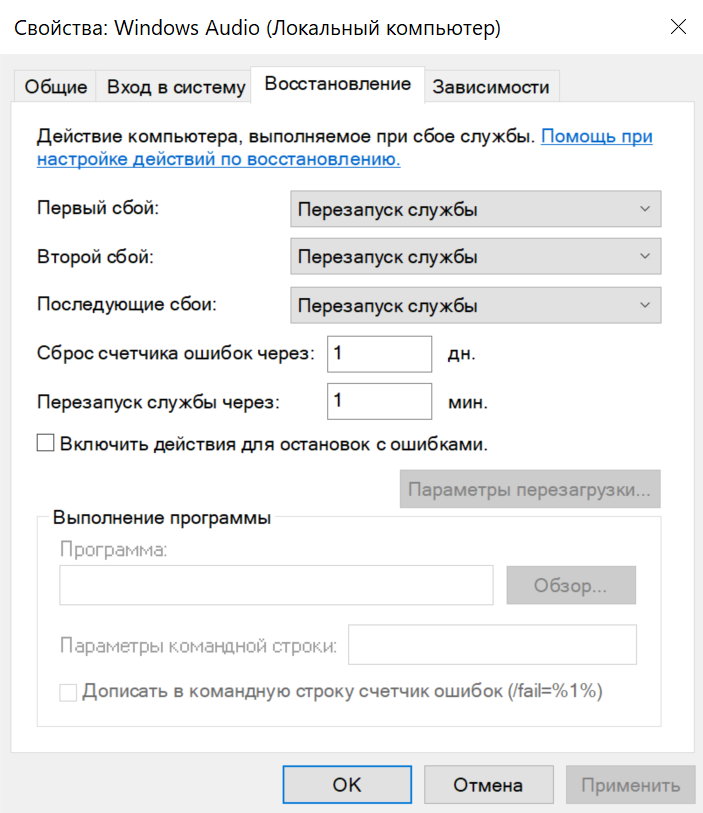The height and width of the screenshot is (813, 703).
Task: Enable Включить действия для остановок с ошибками
Action: point(45,443)
